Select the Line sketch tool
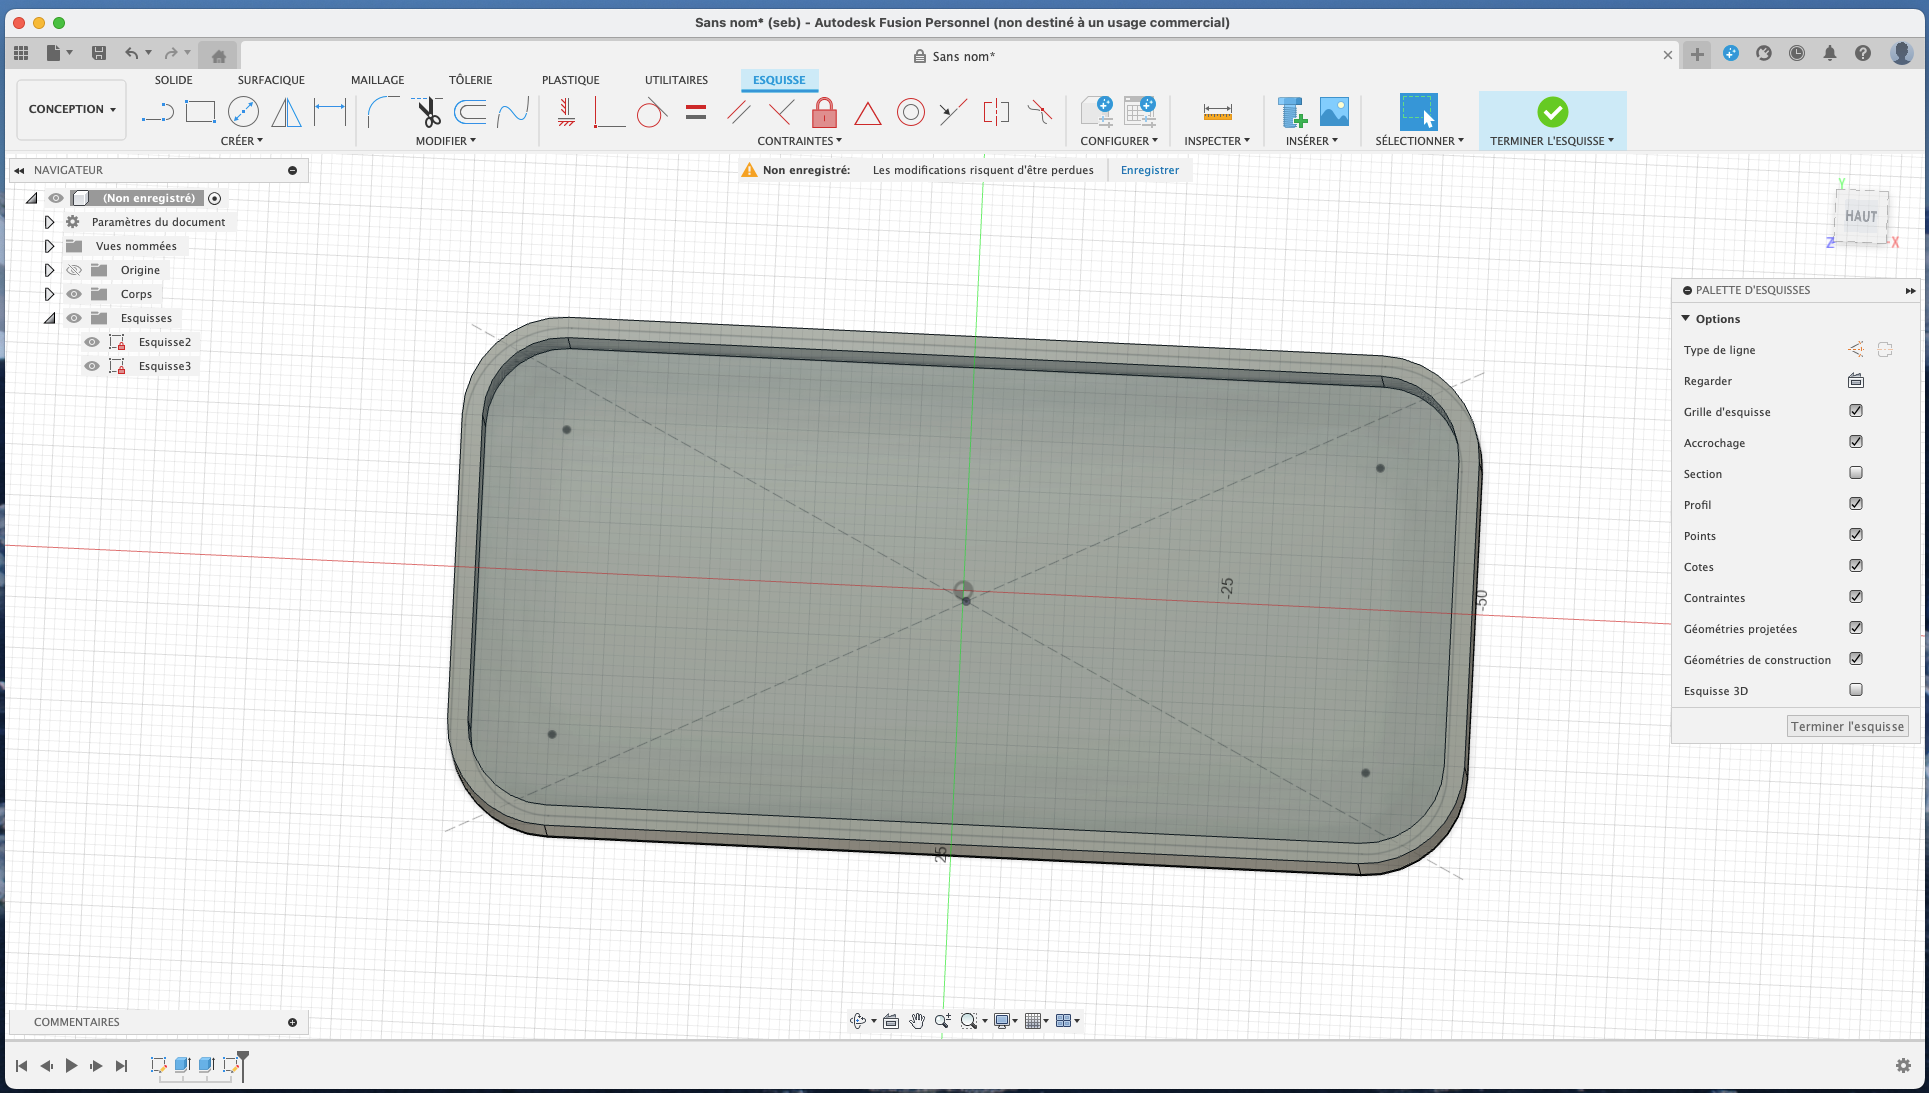Image resolution: width=1929 pixels, height=1093 pixels. pos(157,112)
